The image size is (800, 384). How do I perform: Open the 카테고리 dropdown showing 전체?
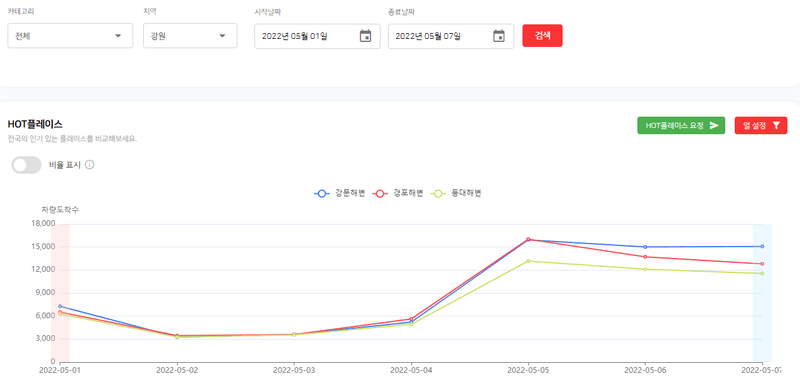(x=70, y=36)
